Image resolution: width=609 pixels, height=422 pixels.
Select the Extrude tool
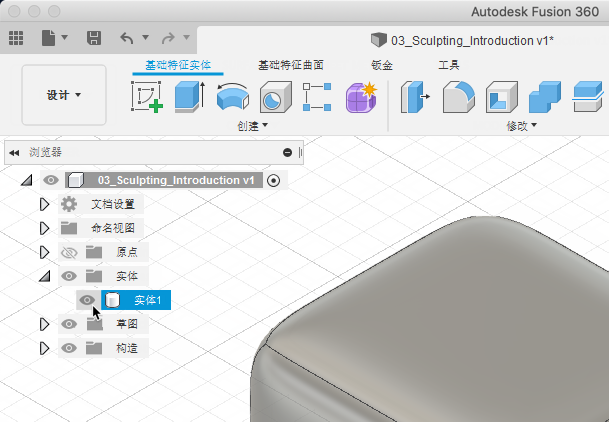[190, 97]
